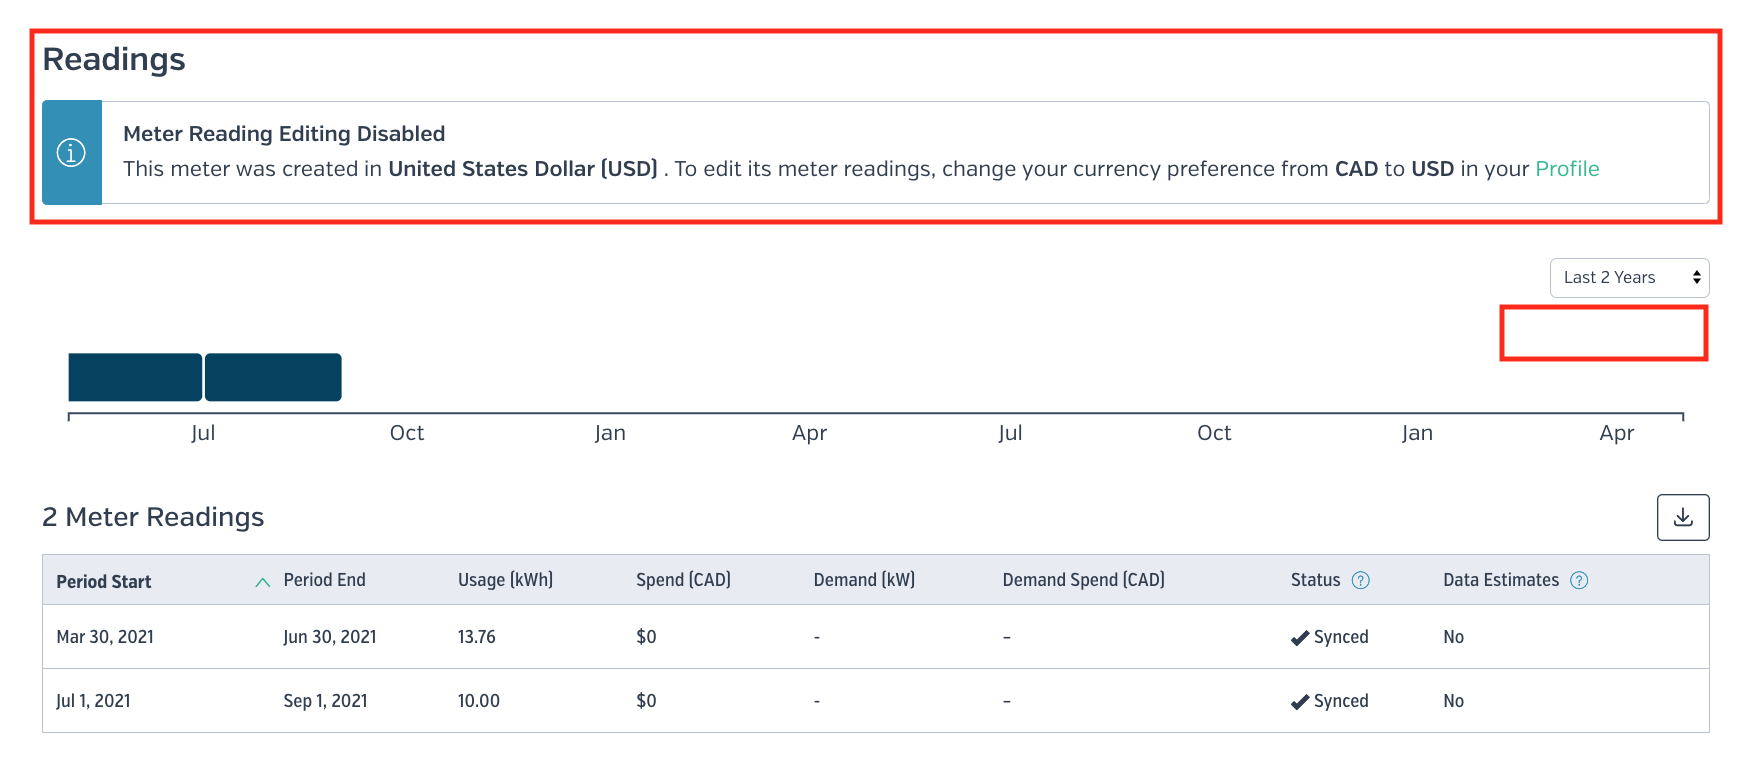Sort by Period End column header
The width and height of the screenshot is (1748, 772).
coord(324,580)
